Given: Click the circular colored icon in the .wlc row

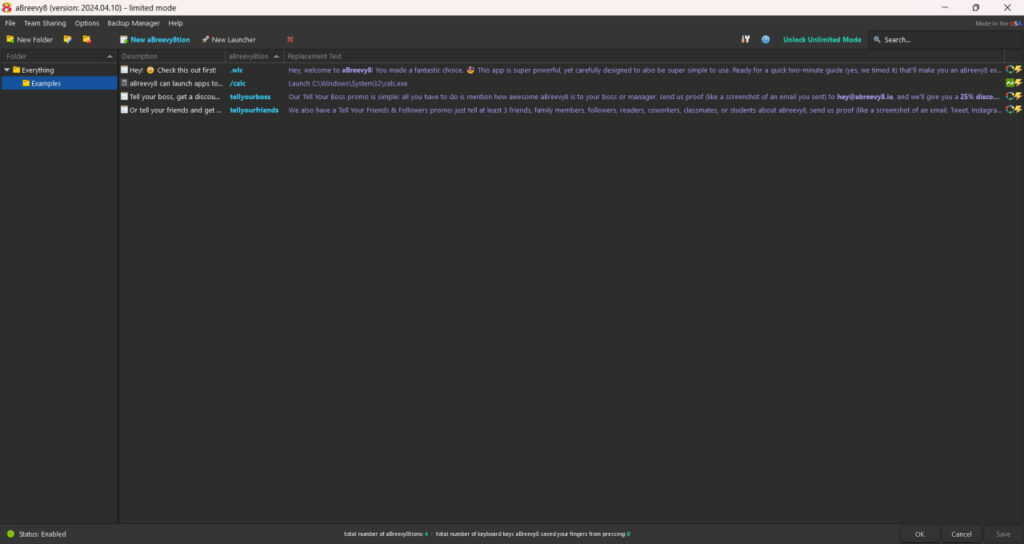Looking at the screenshot, I should tap(1010, 70).
